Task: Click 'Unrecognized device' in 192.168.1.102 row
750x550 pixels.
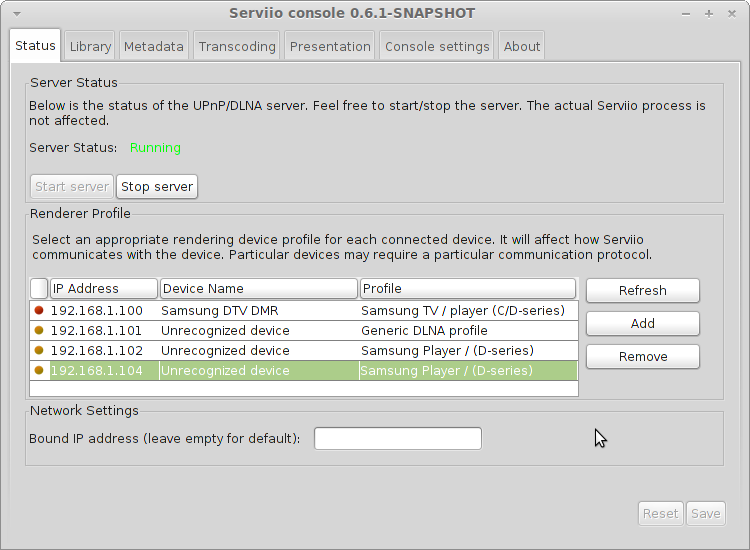Action: (x=225, y=351)
